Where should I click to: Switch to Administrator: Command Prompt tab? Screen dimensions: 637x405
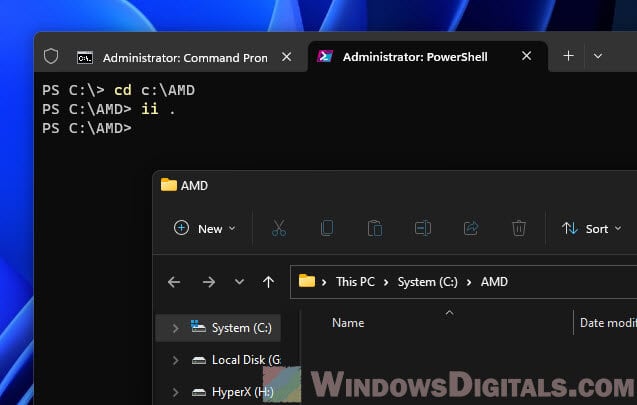pos(173,57)
